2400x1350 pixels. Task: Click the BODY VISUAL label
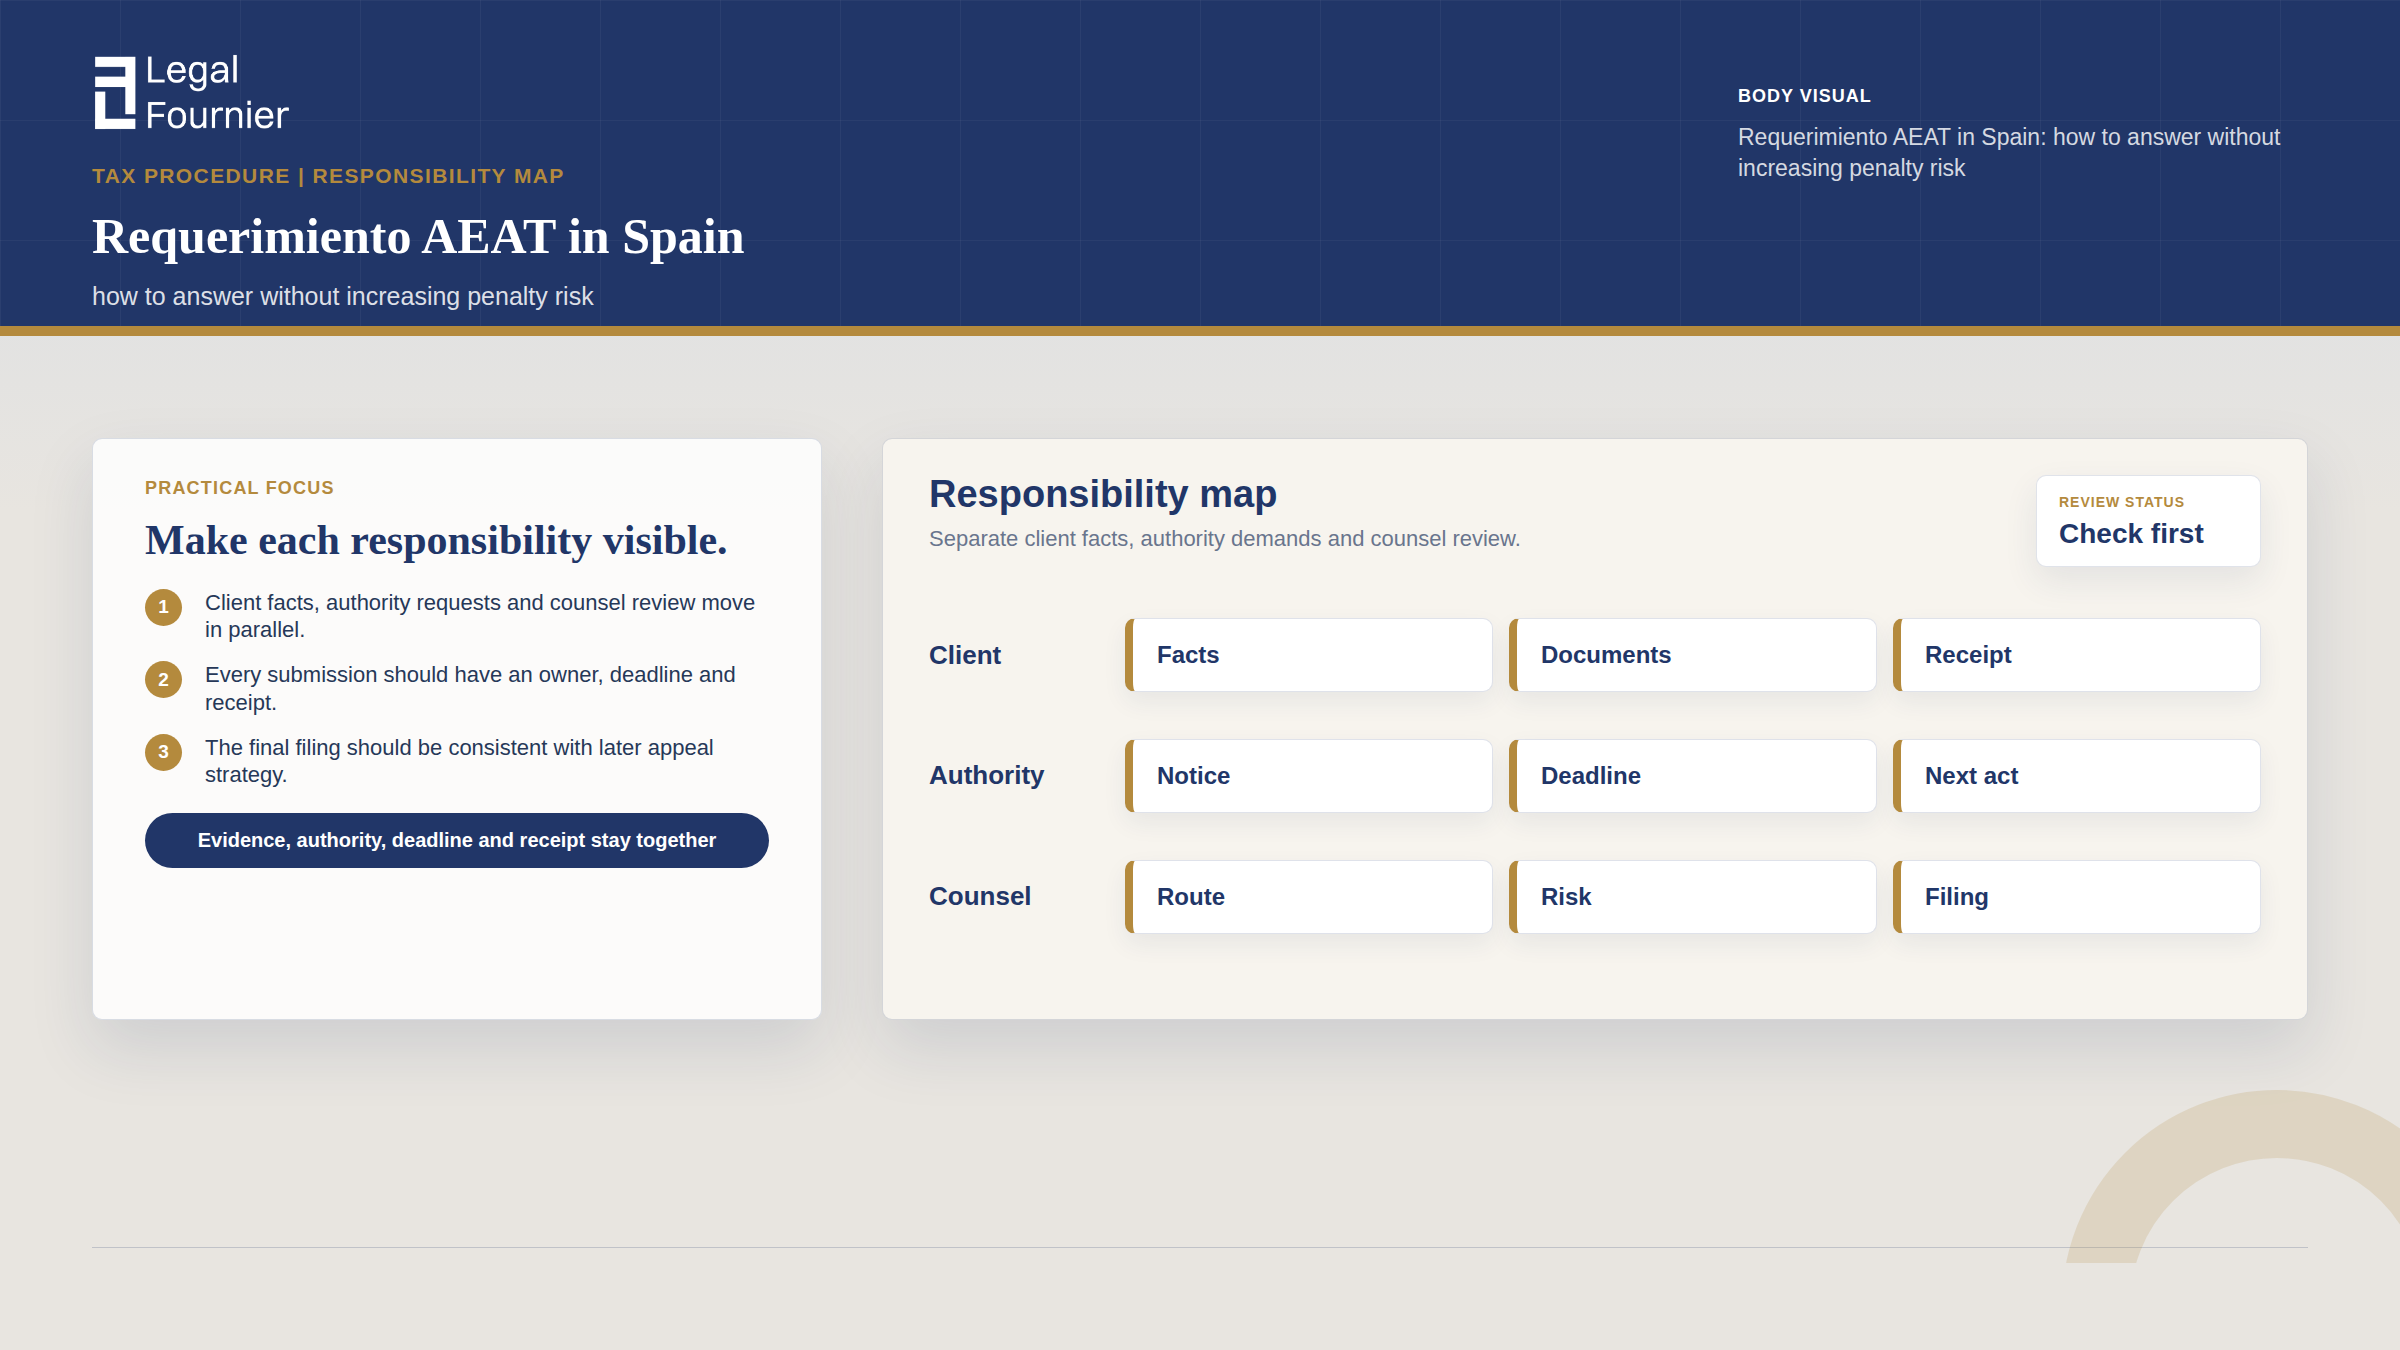coord(1804,96)
